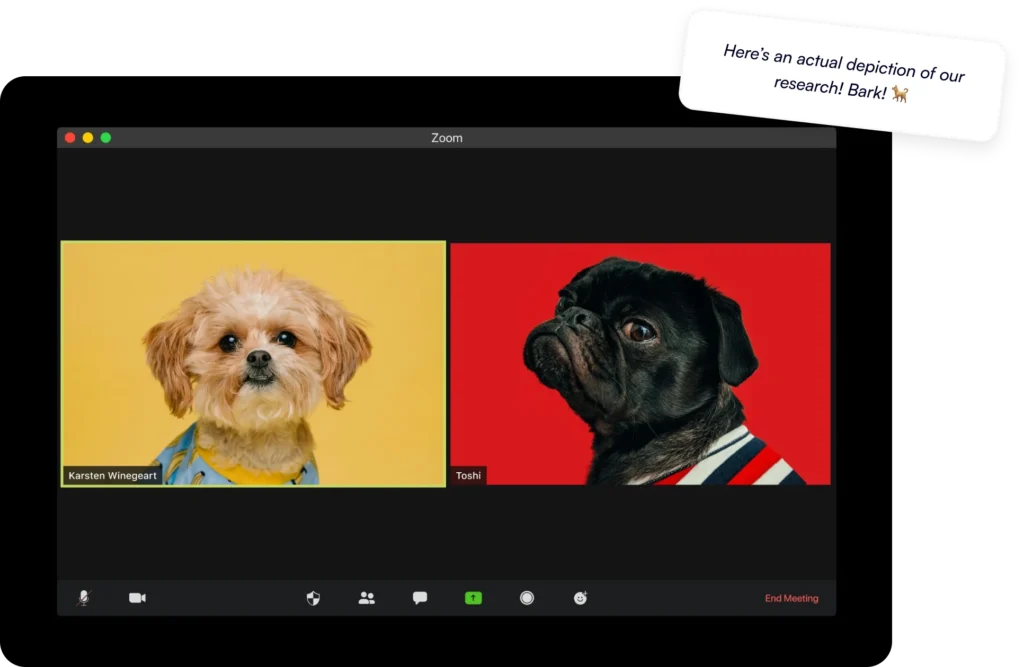Click the dog emoji in speech bubble
The height and width of the screenshot is (667, 1024).
(900, 94)
